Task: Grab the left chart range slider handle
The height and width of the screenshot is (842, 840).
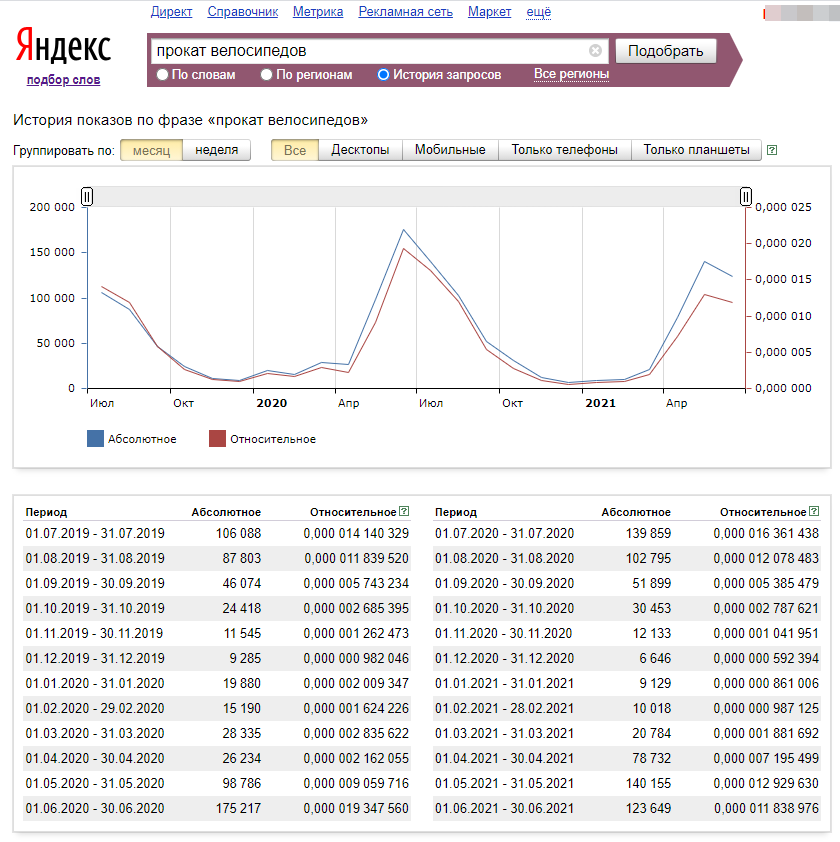Action: (x=87, y=197)
